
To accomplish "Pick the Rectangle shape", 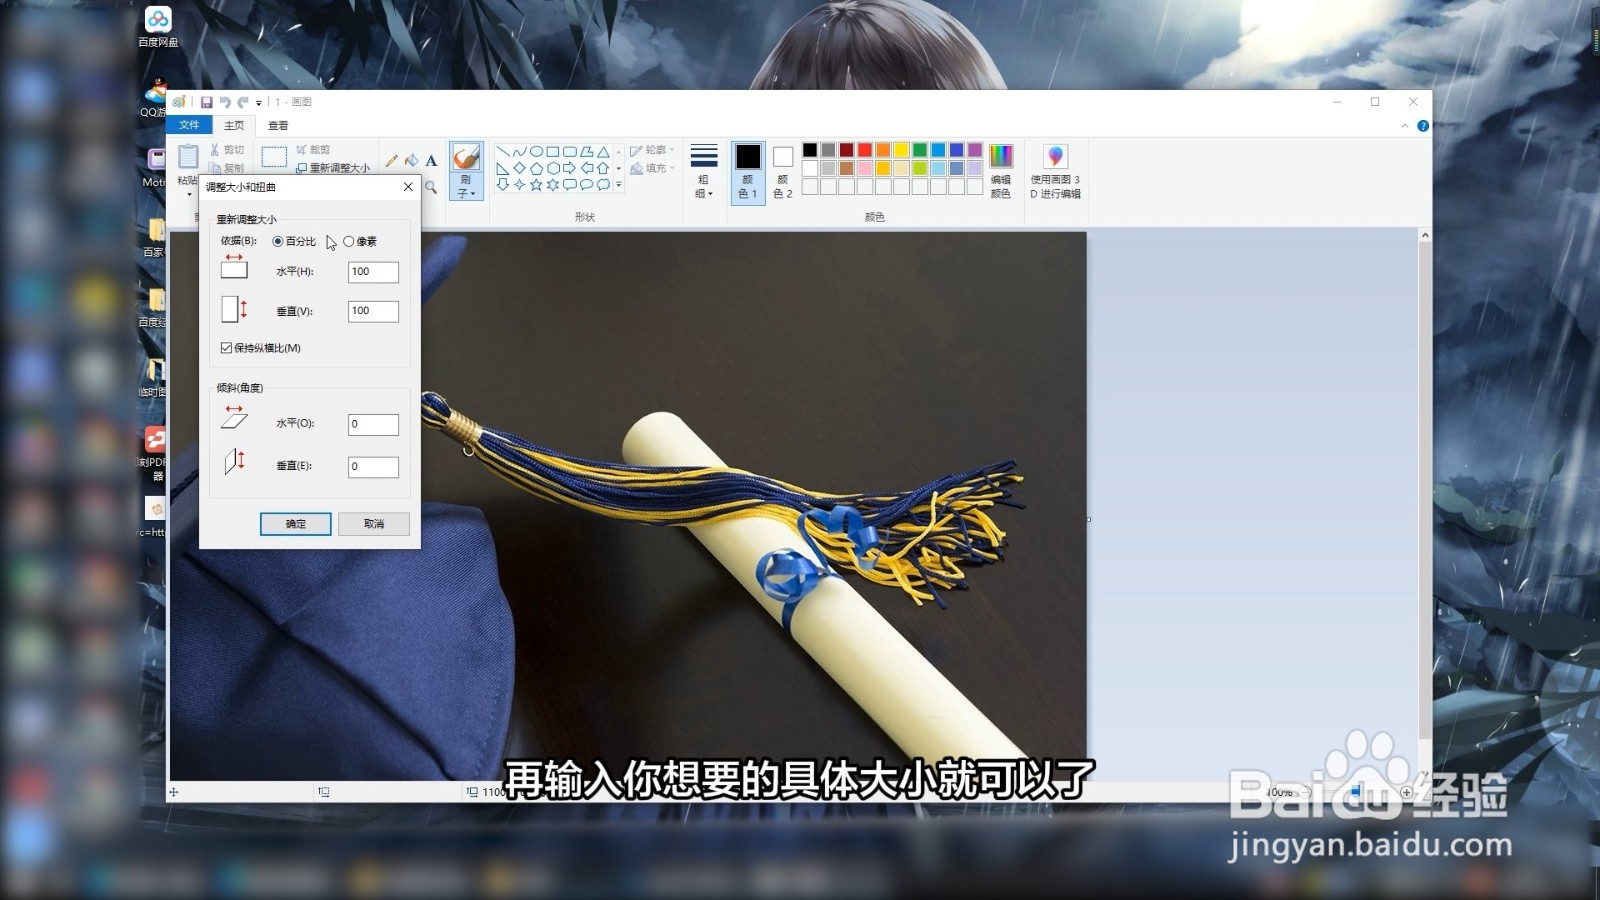I will tap(552, 152).
